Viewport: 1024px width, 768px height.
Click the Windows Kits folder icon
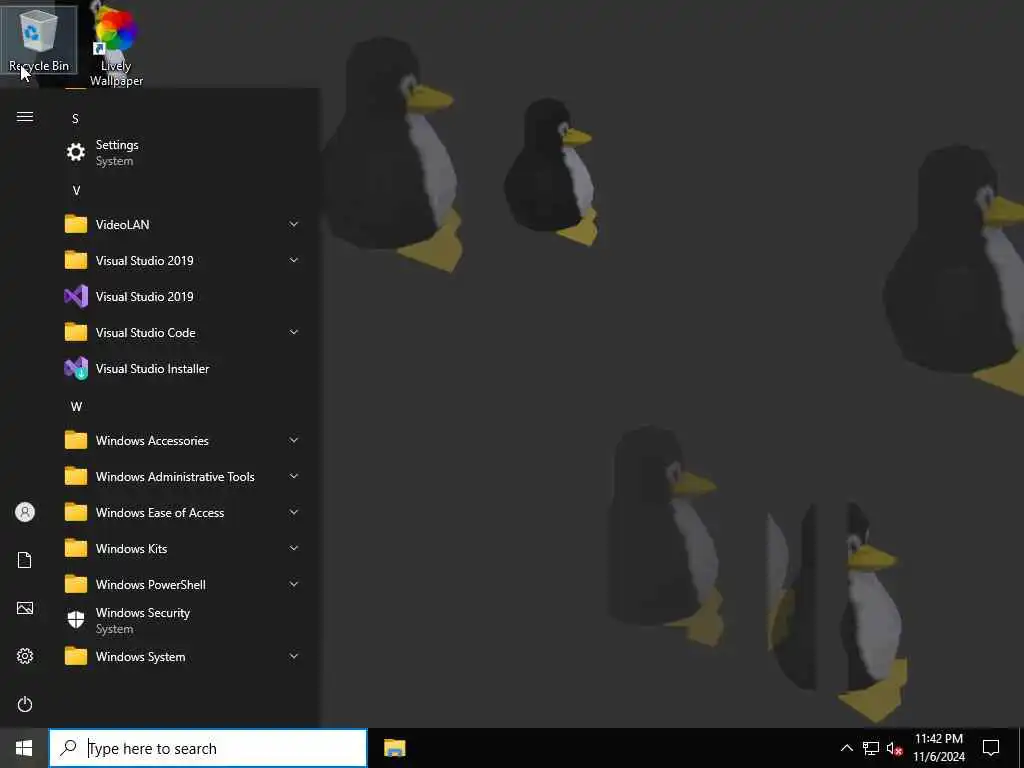[76, 549]
